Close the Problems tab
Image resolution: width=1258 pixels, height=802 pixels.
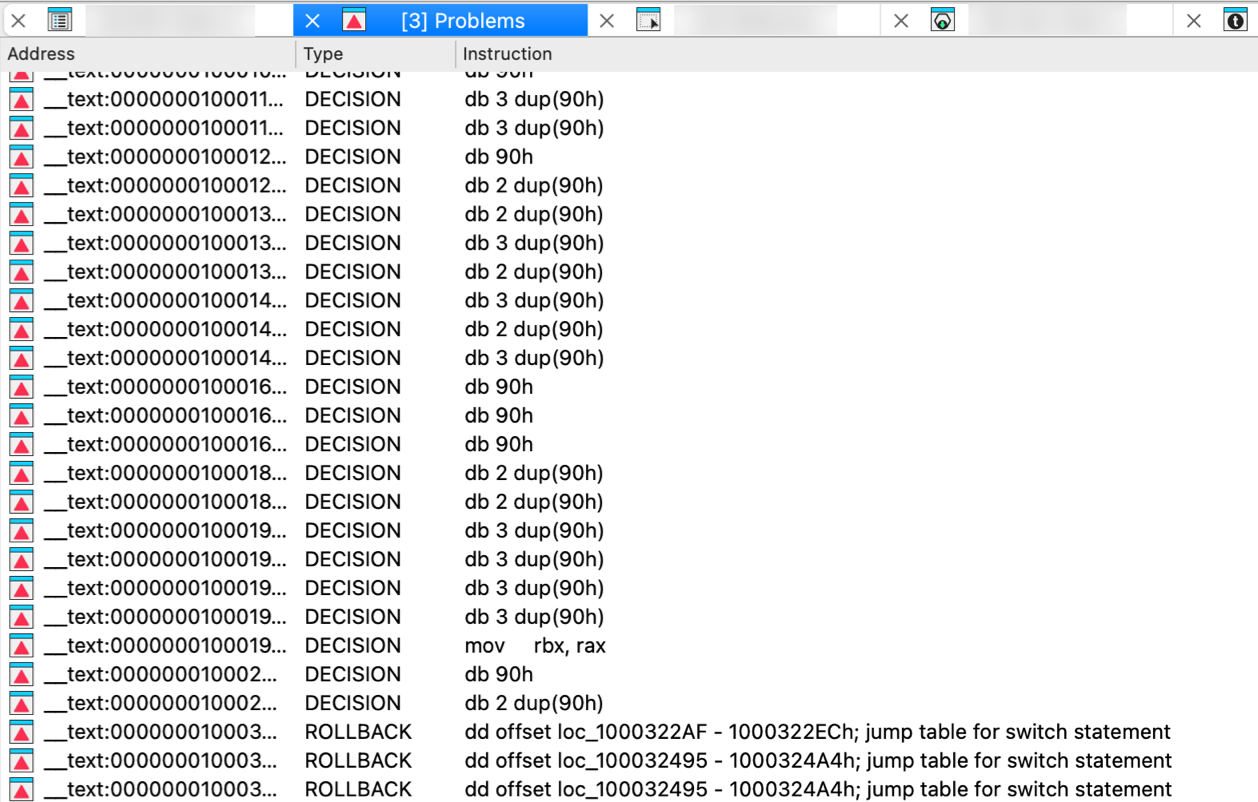313,21
